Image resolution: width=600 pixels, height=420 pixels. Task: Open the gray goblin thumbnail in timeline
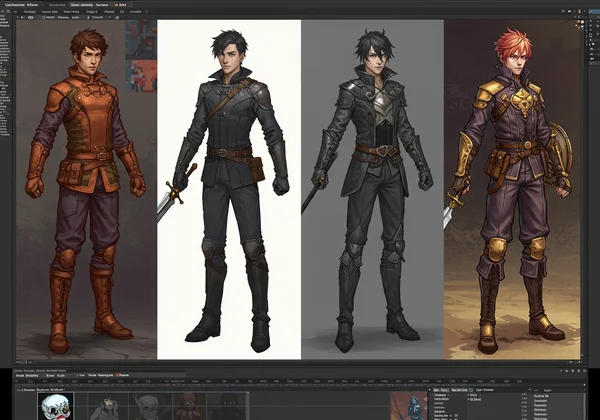(x=150, y=407)
